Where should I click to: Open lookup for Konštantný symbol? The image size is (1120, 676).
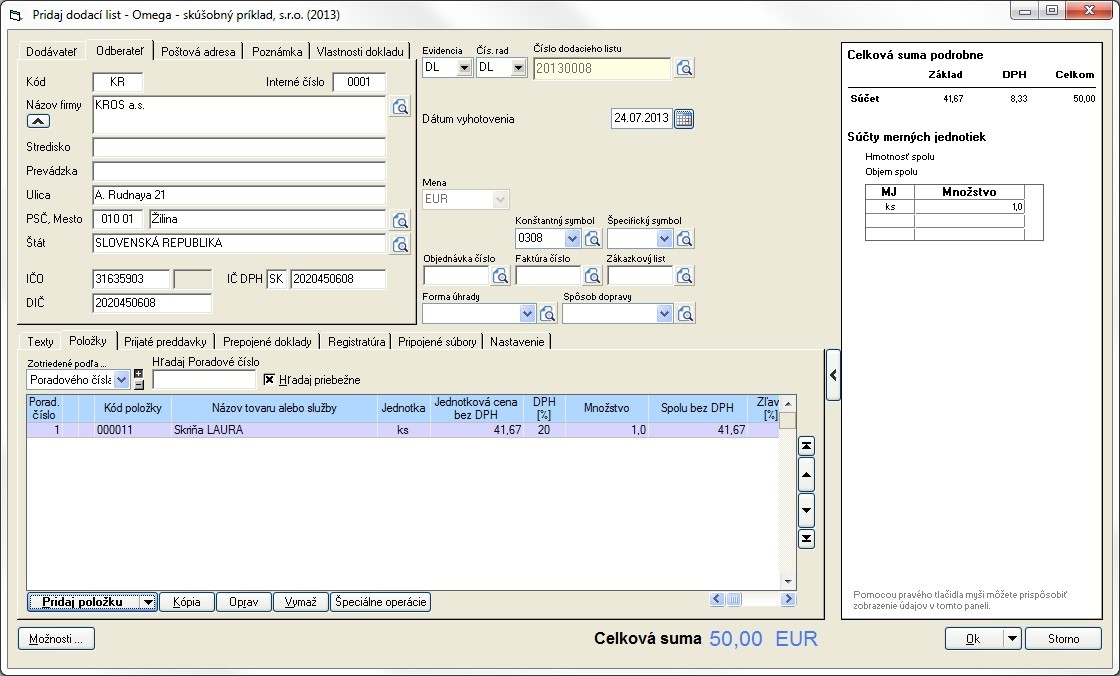(x=592, y=239)
